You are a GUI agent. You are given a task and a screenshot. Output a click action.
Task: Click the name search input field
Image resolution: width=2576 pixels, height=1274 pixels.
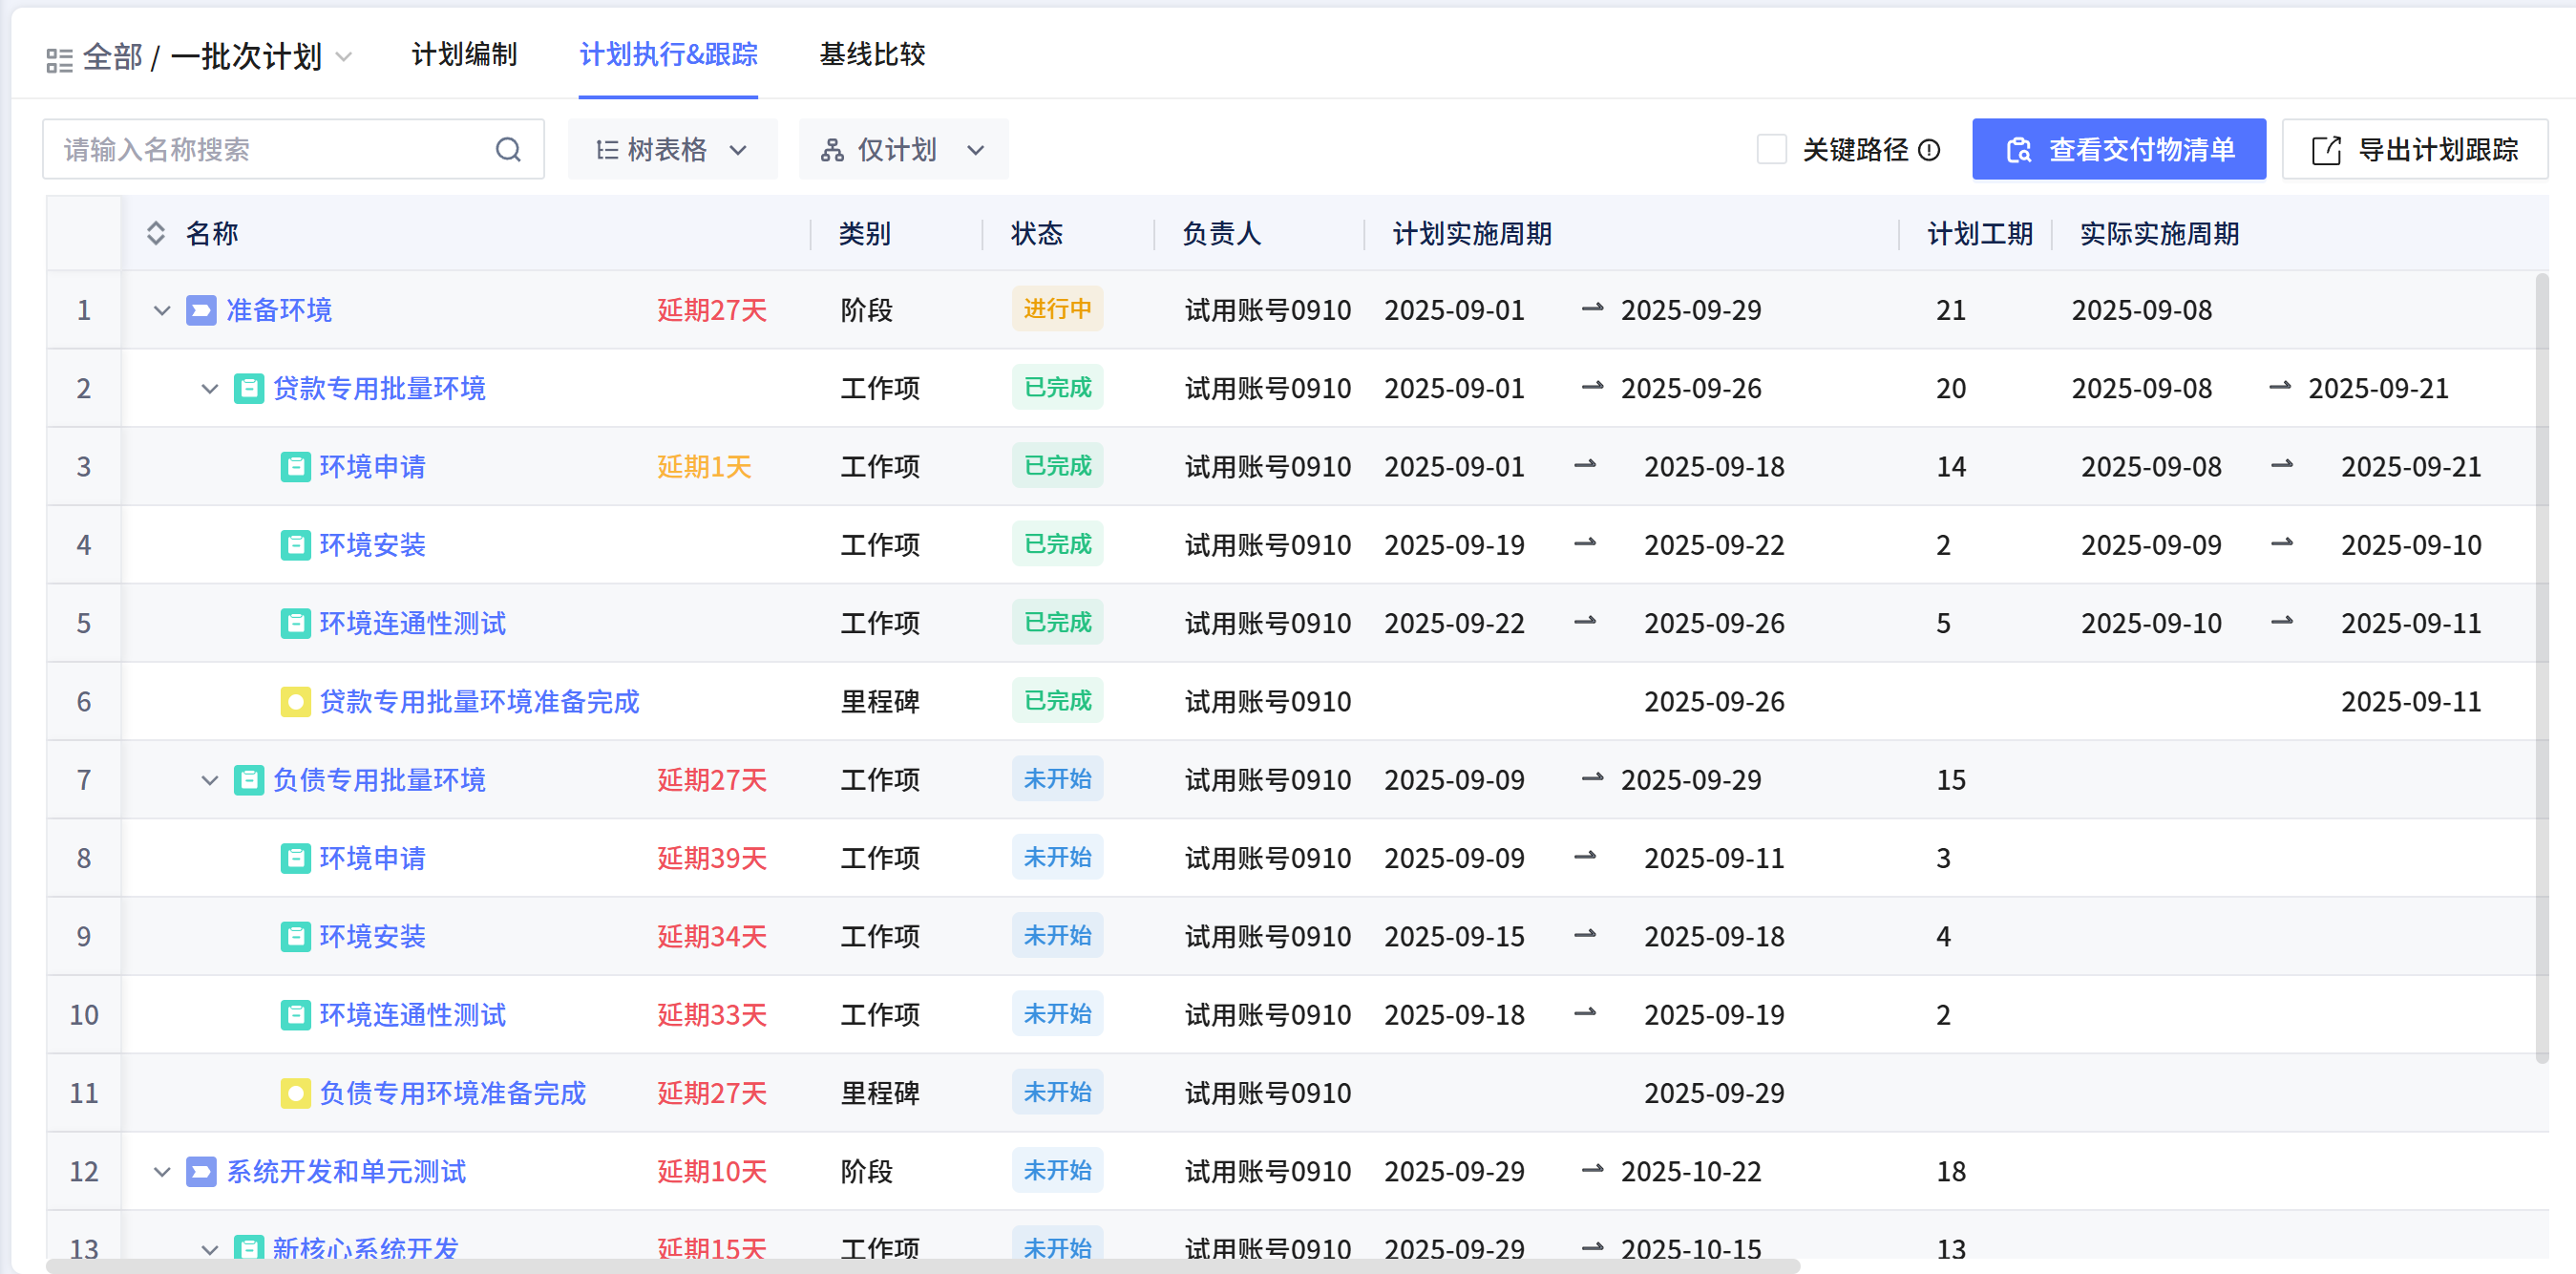(270, 150)
